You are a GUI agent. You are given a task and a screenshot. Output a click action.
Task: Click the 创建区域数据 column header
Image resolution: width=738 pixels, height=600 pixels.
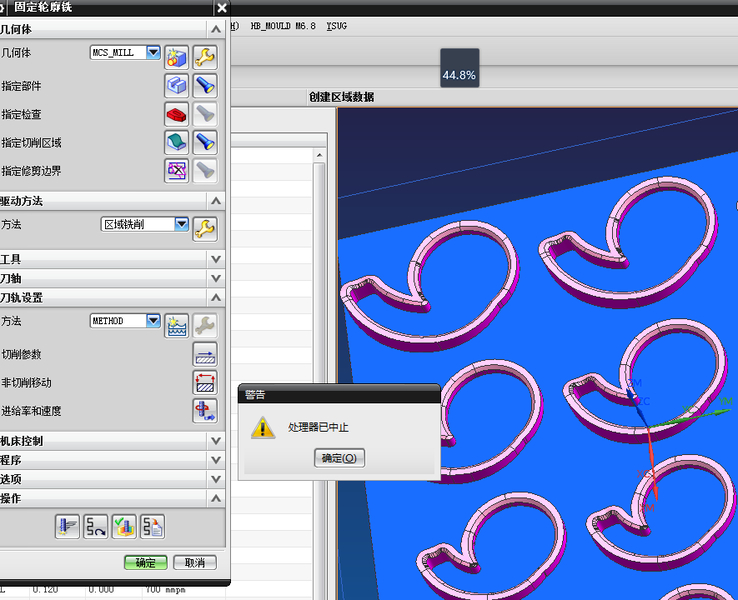(x=341, y=97)
